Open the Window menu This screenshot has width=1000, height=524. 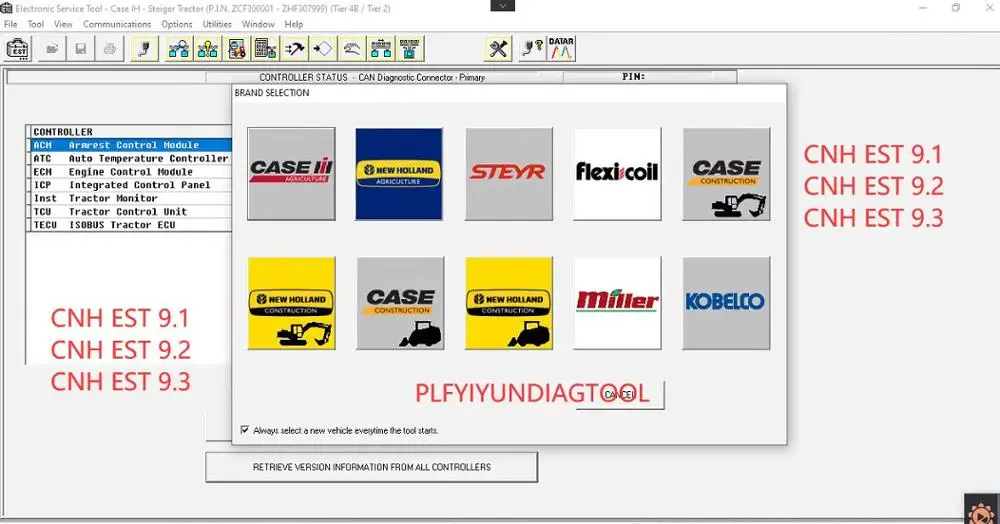pyautogui.click(x=258, y=24)
